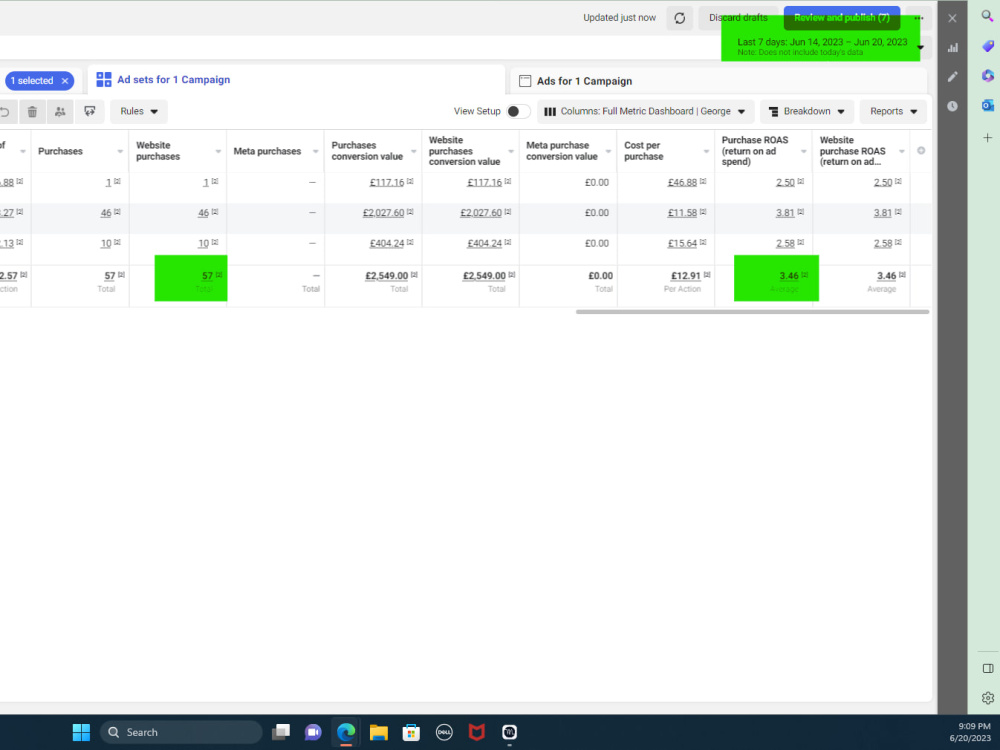Open the Cost per purchase column menu arrow
This screenshot has width=1000, height=750.
706,151
